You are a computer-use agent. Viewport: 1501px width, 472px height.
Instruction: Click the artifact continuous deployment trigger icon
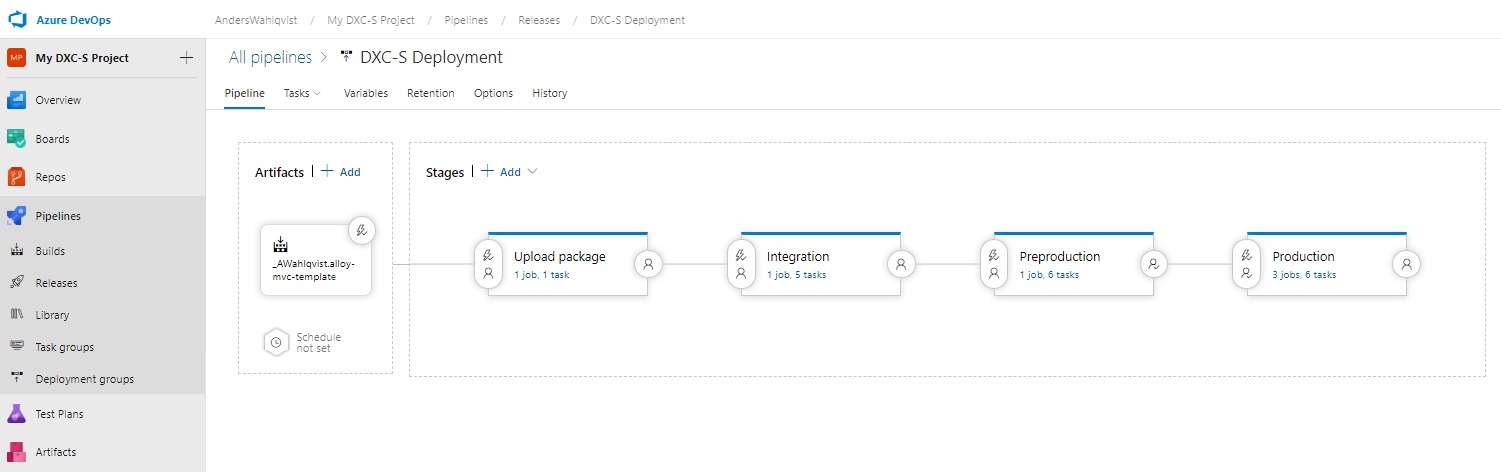(362, 230)
